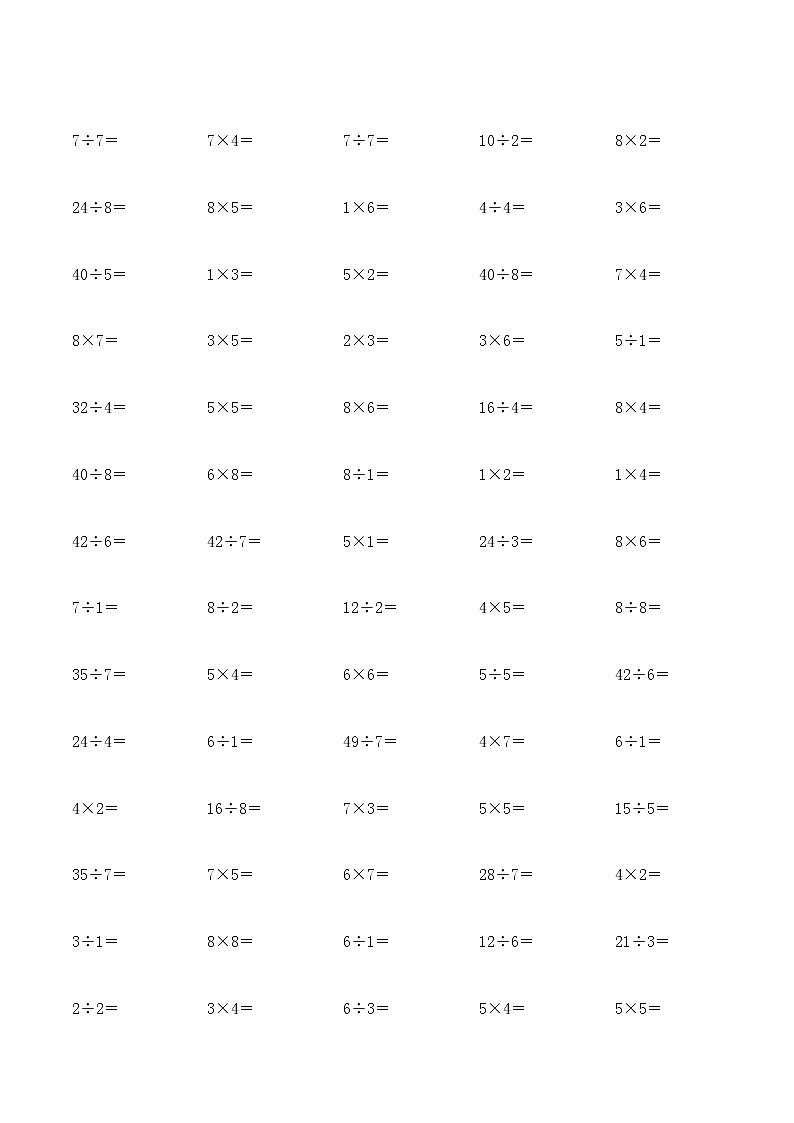Click the 32÷4= division problem
Image resolution: width=794 pixels, height=1123 pixels.
[98, 408]
